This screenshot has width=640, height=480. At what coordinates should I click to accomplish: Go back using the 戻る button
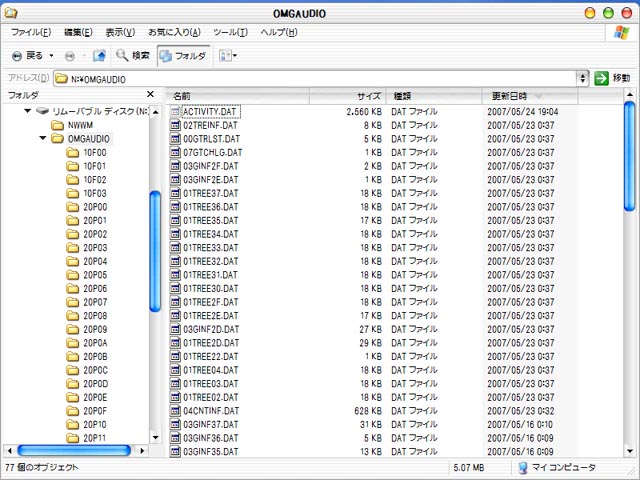pos(27,56)
